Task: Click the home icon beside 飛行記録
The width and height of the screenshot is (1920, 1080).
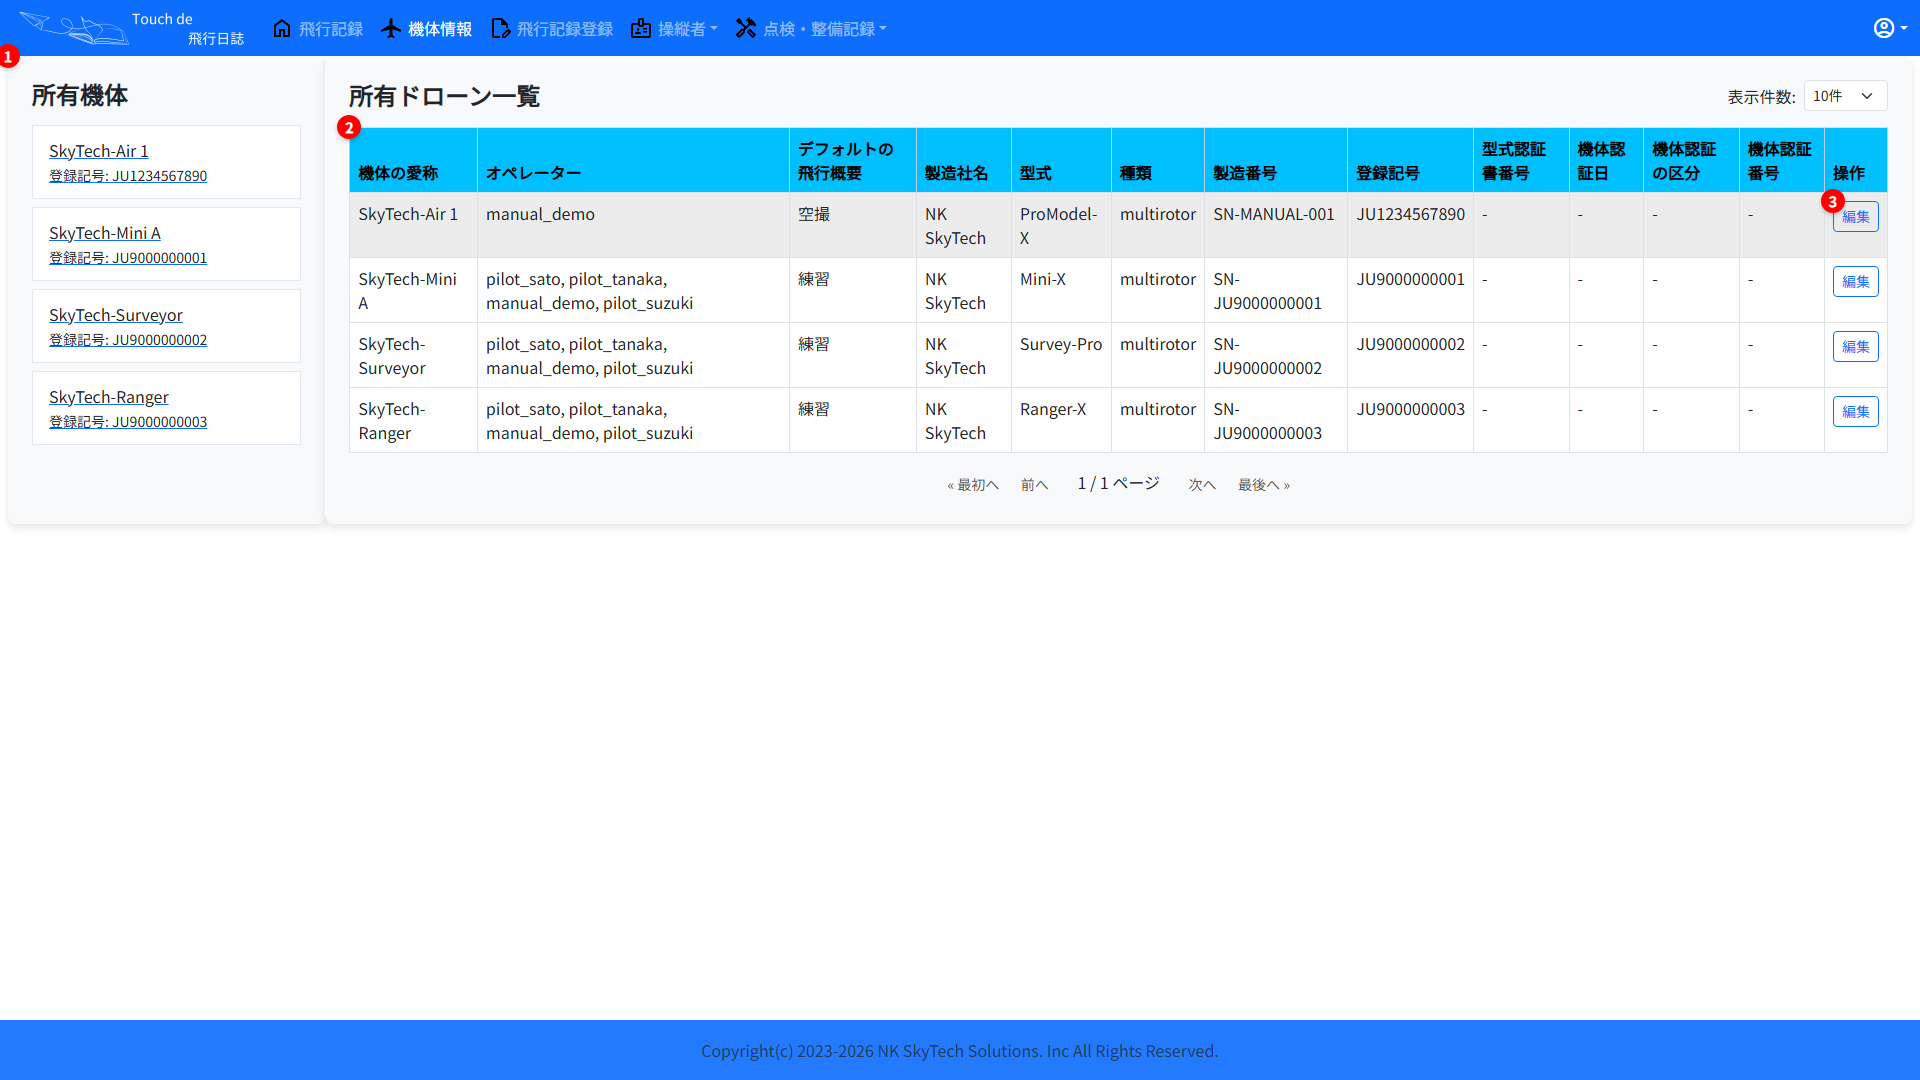Action: [282, 28]
